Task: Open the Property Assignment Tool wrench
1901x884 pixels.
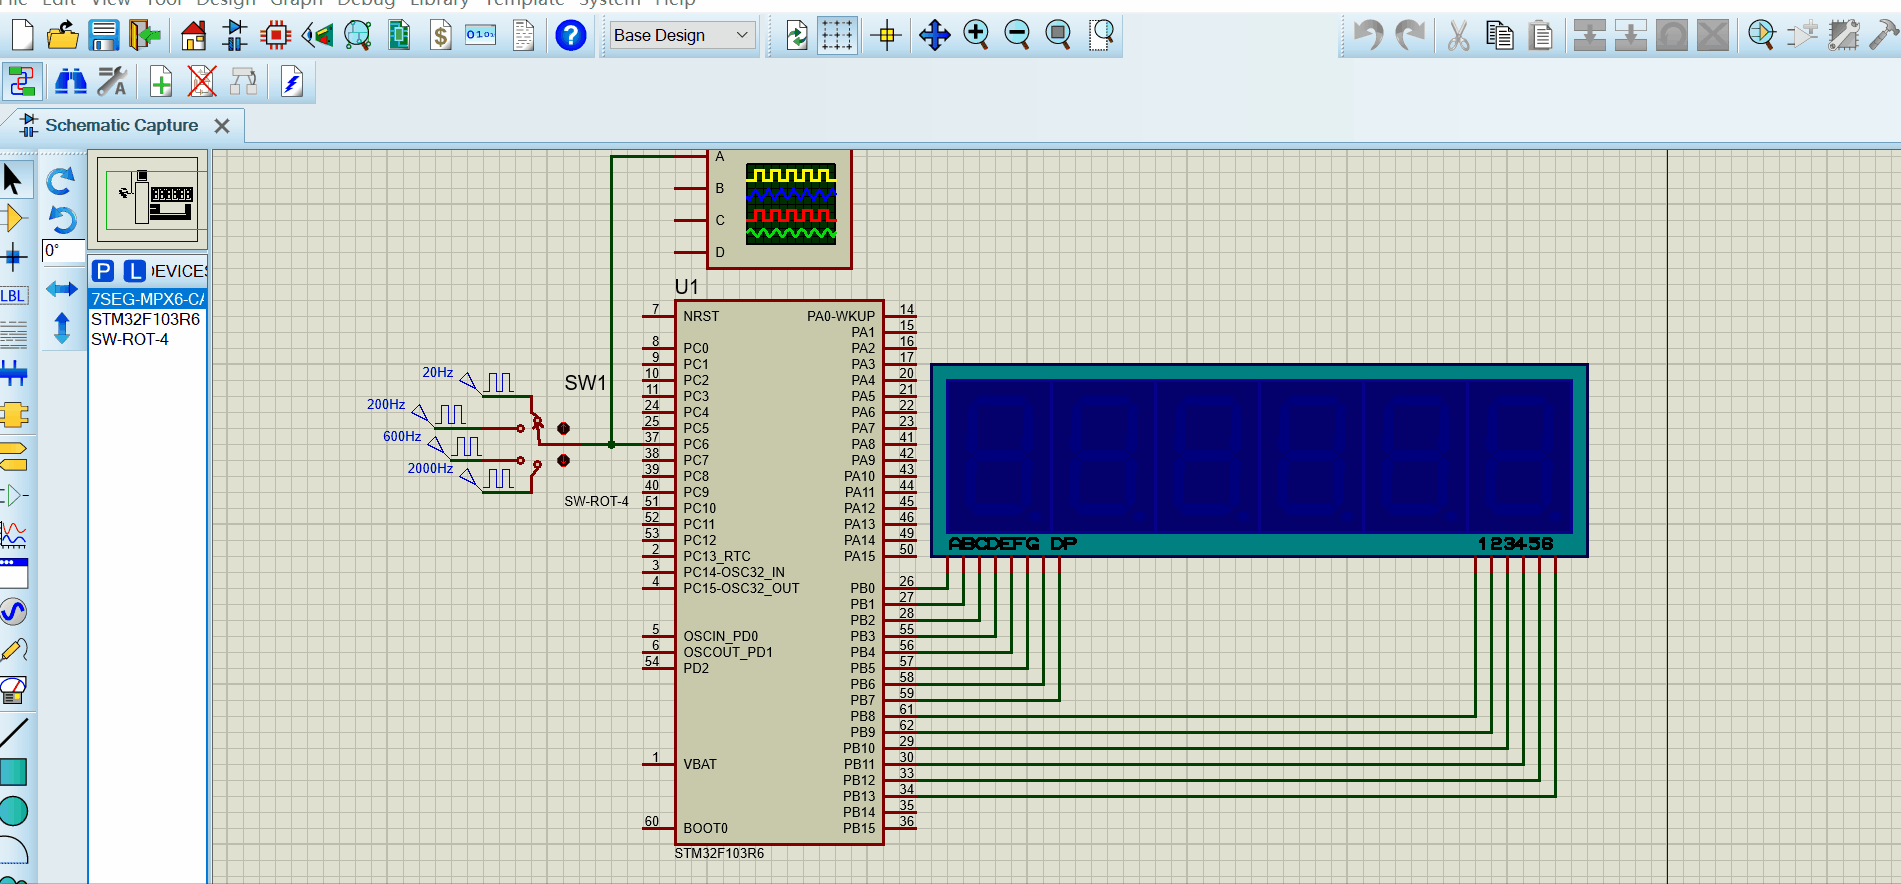Action: coord(112,81)
